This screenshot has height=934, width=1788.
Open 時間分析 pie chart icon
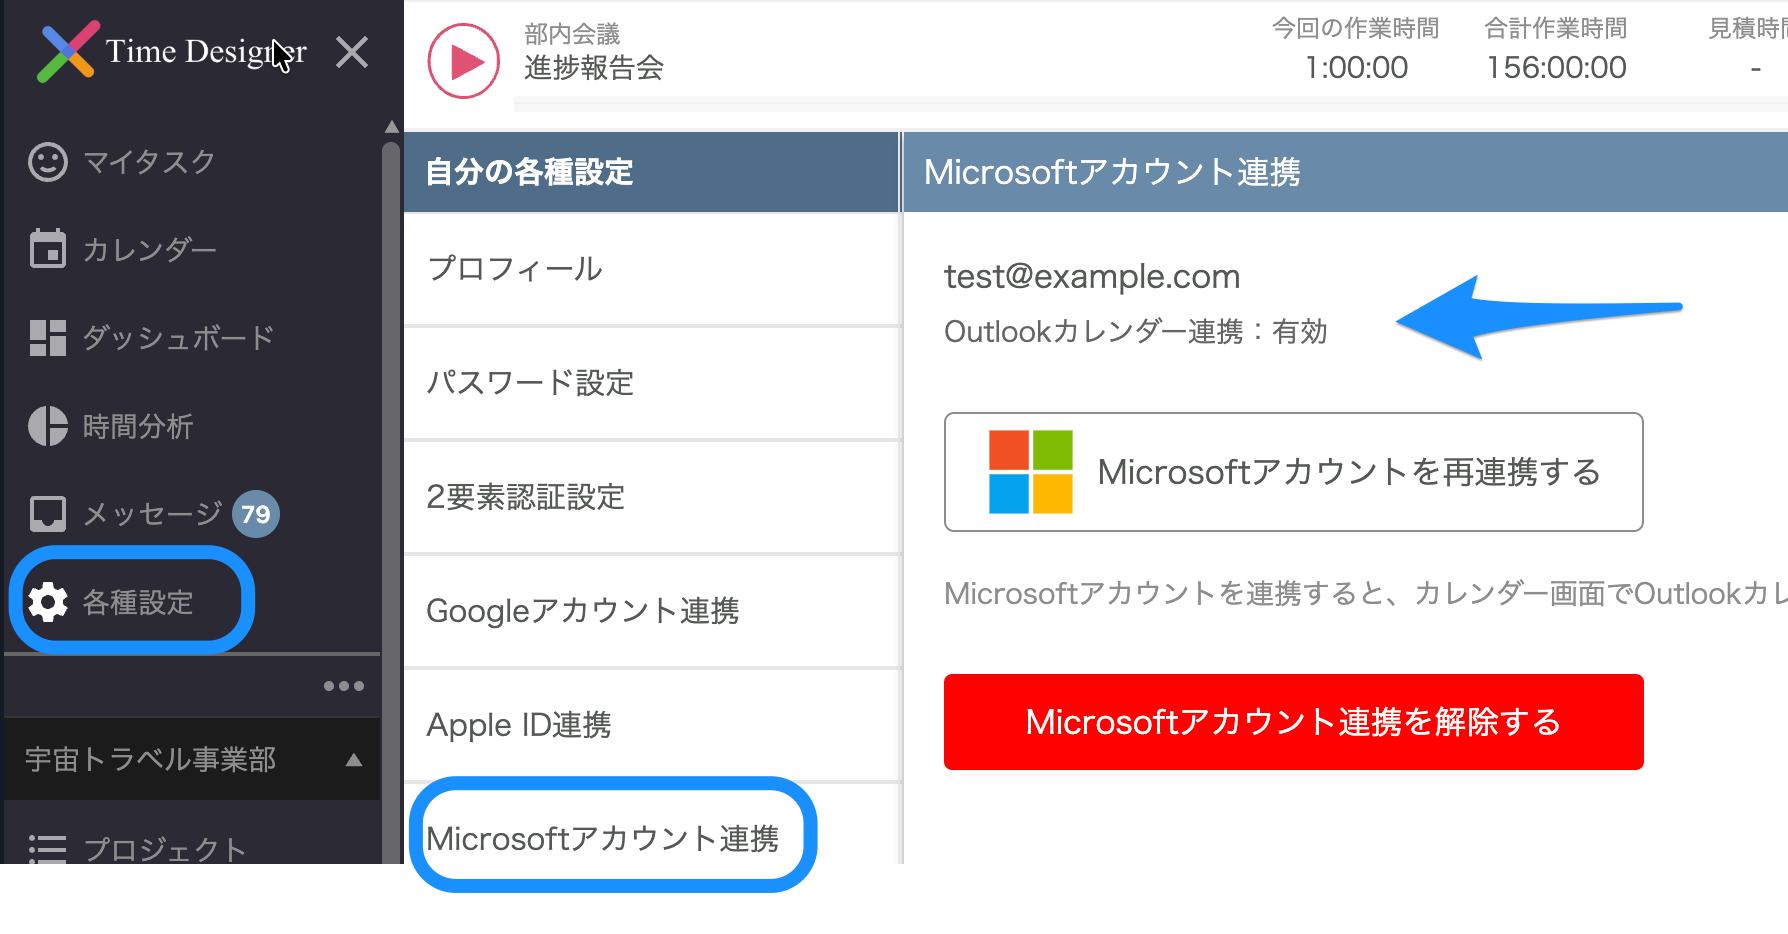pos(48,426)
